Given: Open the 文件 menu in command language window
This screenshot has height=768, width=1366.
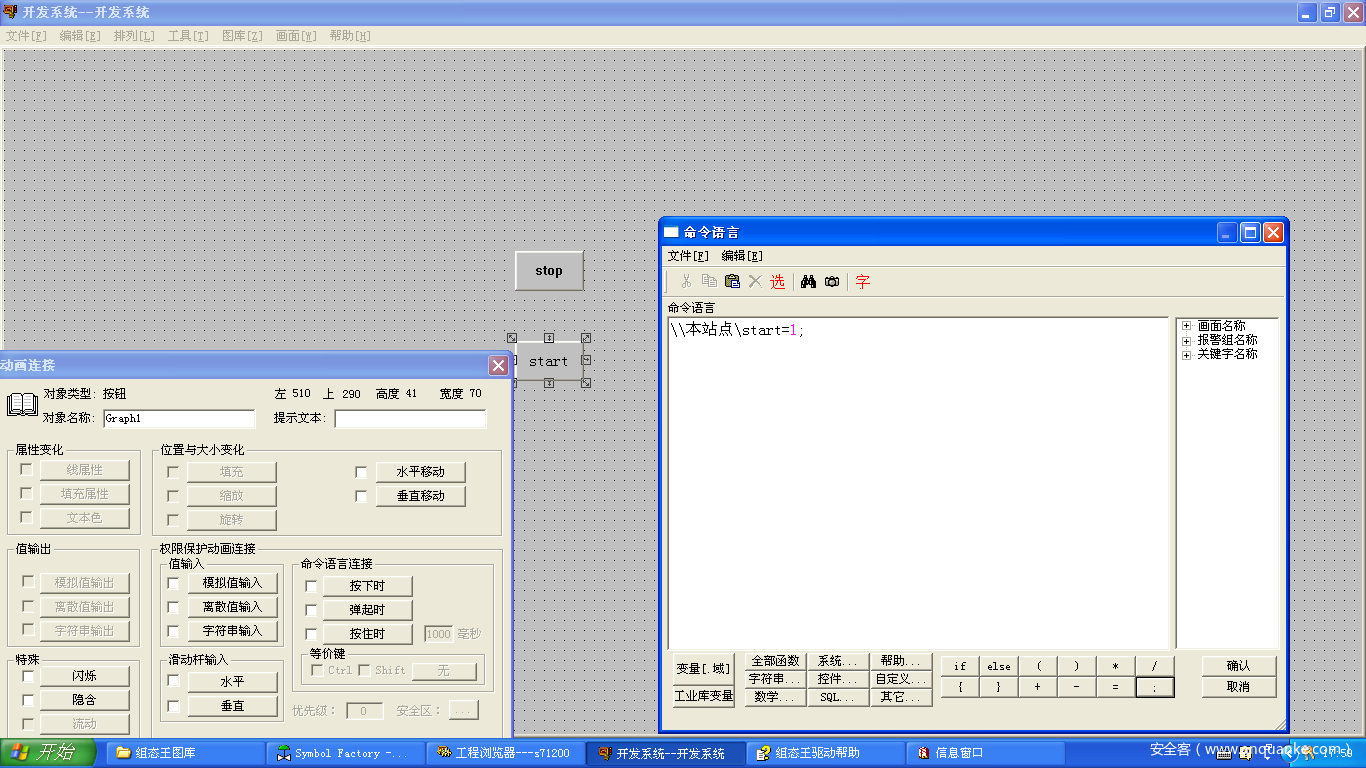Looking at the screenshot, I should 688,256.
